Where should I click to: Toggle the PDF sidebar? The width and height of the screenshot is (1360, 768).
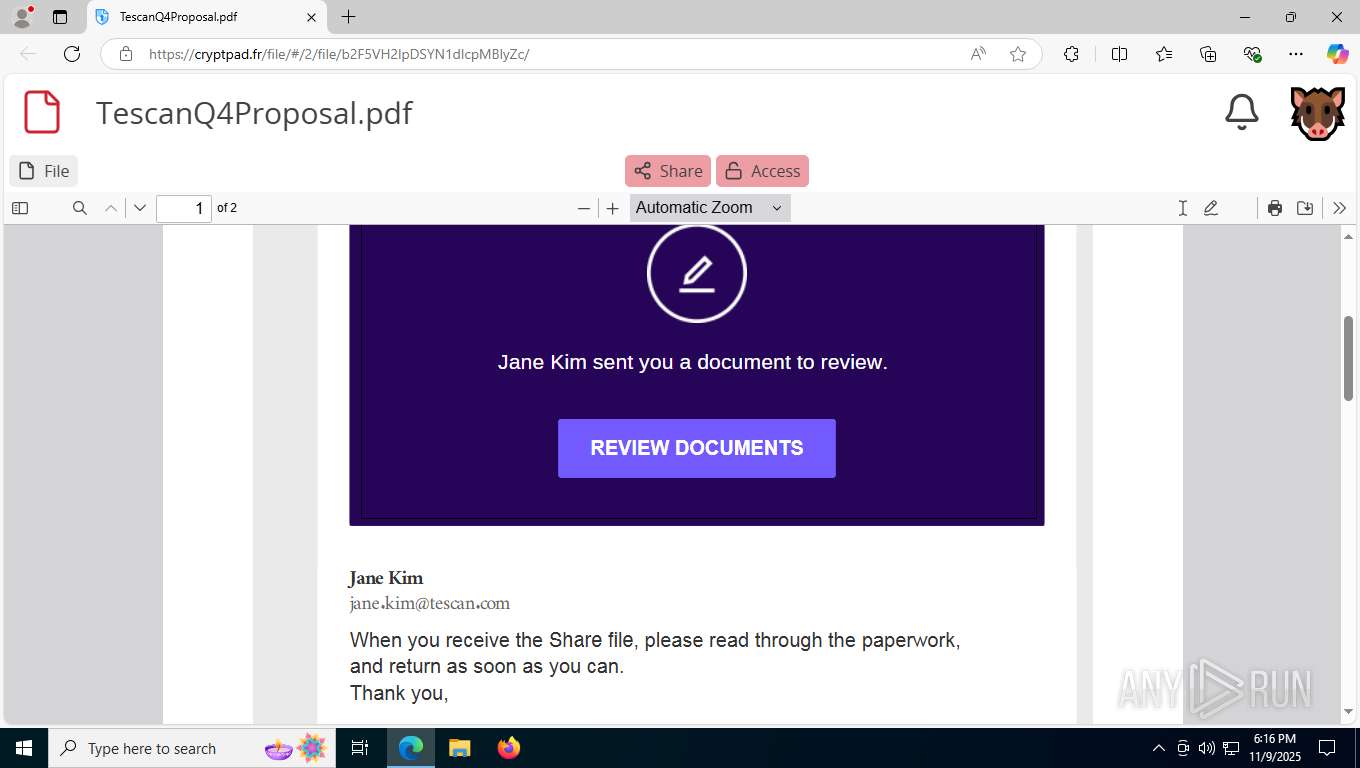pyautogui.click(x=20, y=208)
